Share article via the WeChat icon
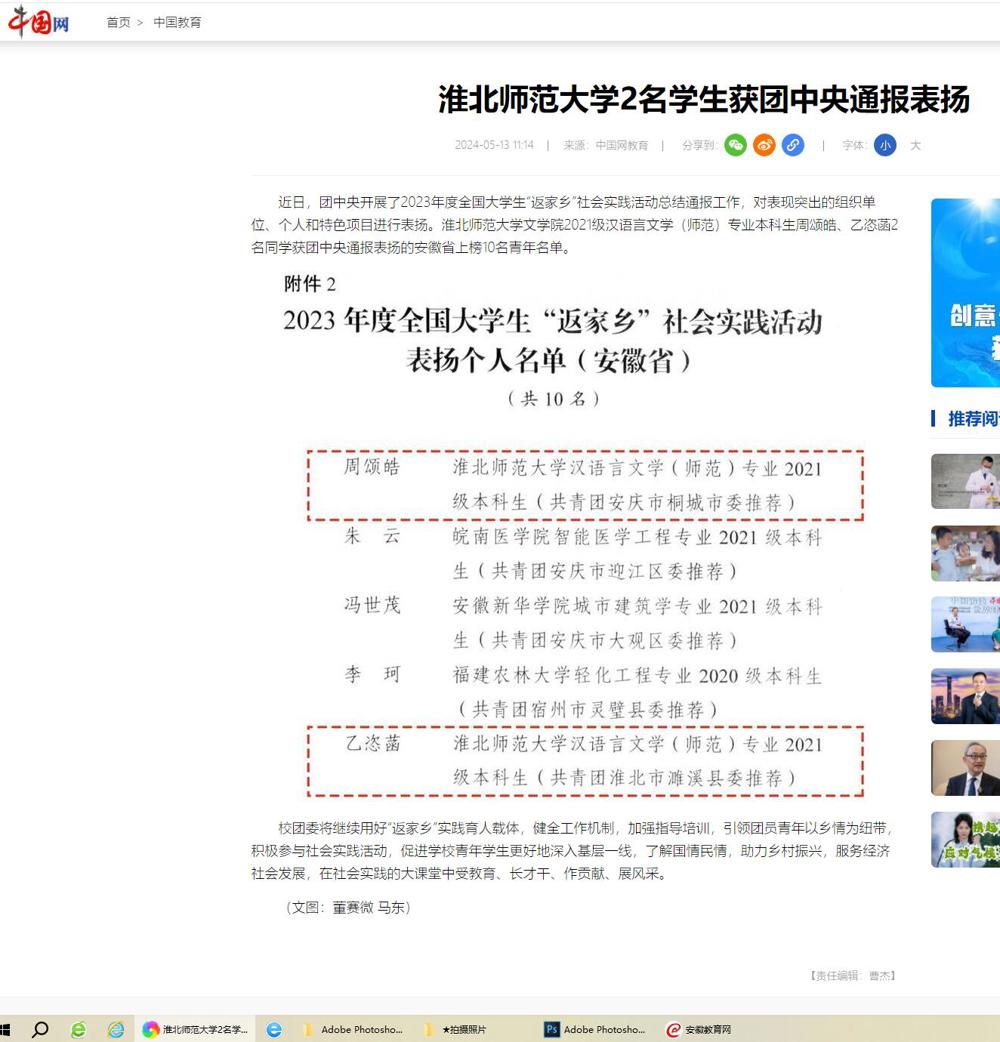This screenshot has width=1000, height=1042. [736, 145]
